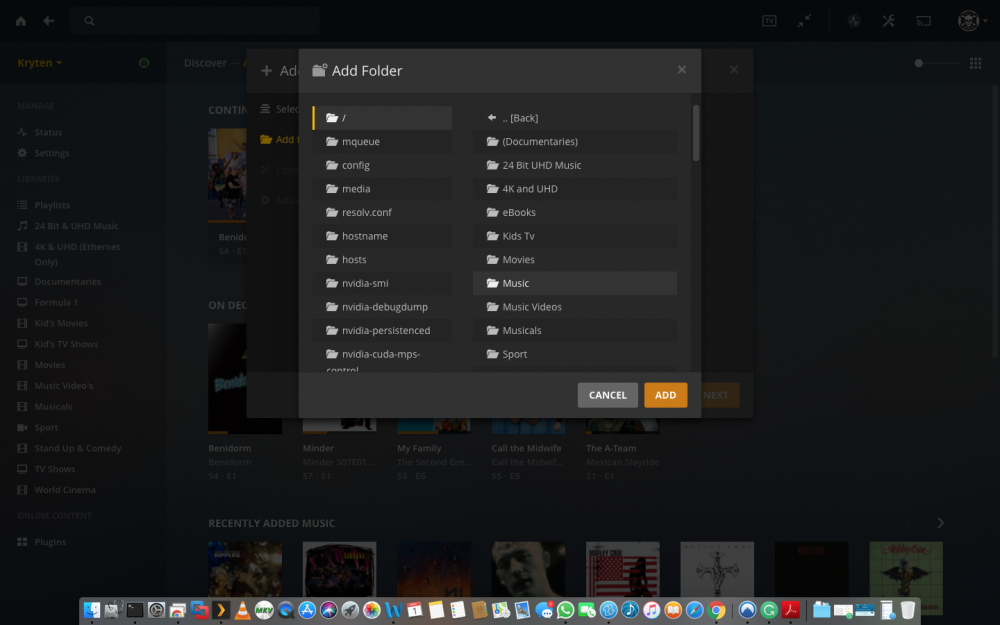Open Finder from the dock
The width and height of the screenshot is (1000, 625).
[x=92, y=610]
